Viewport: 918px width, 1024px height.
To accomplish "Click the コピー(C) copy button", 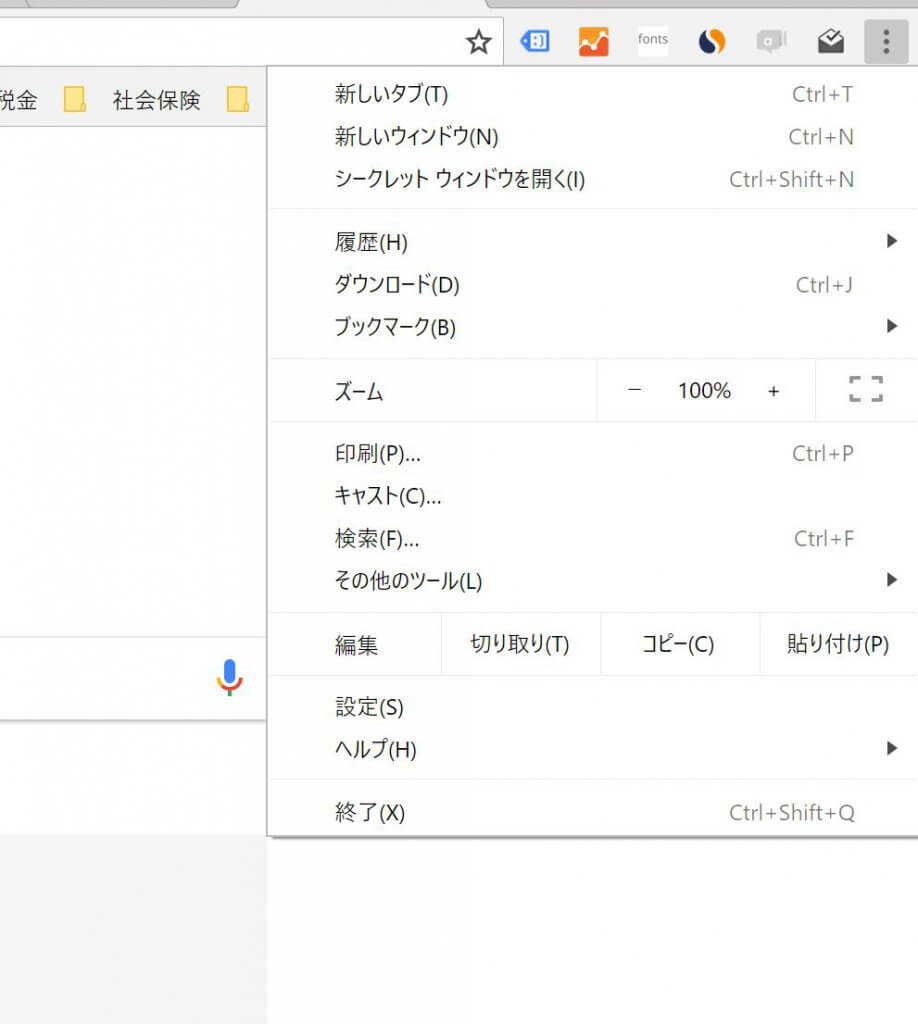I will [678, 644].
